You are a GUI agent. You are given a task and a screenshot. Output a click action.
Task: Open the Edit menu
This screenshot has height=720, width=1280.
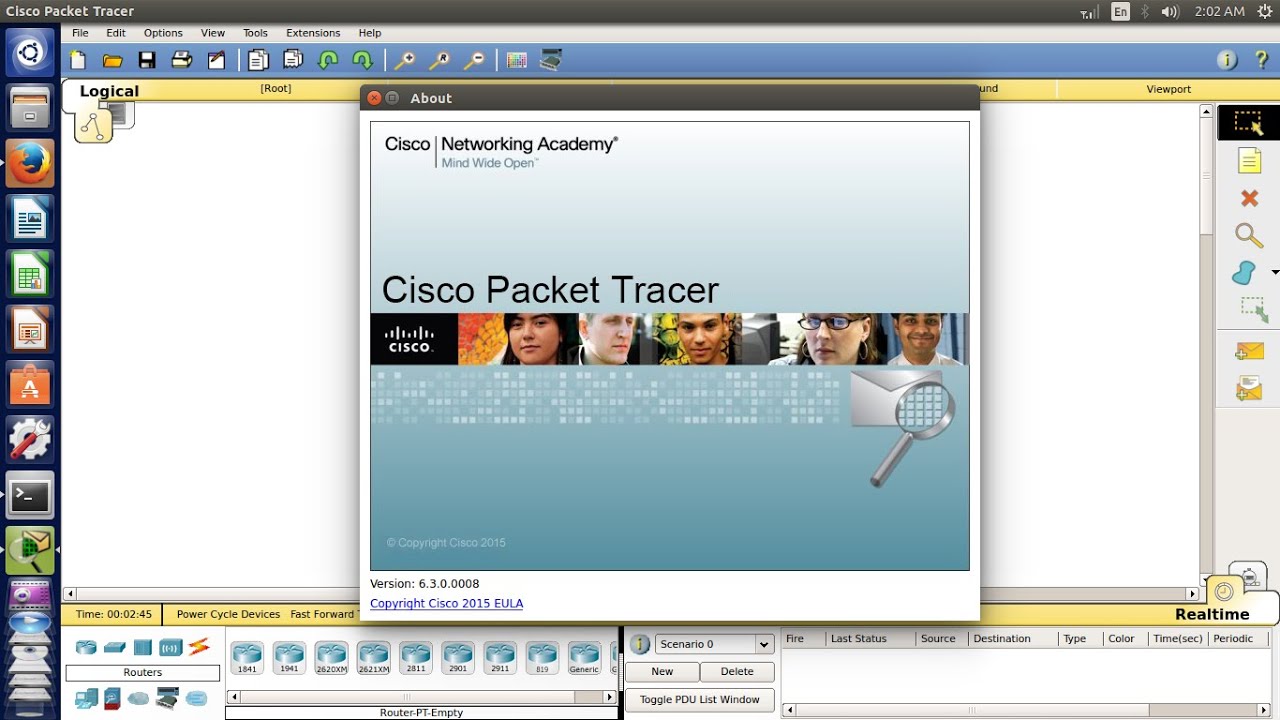(116, 33)
